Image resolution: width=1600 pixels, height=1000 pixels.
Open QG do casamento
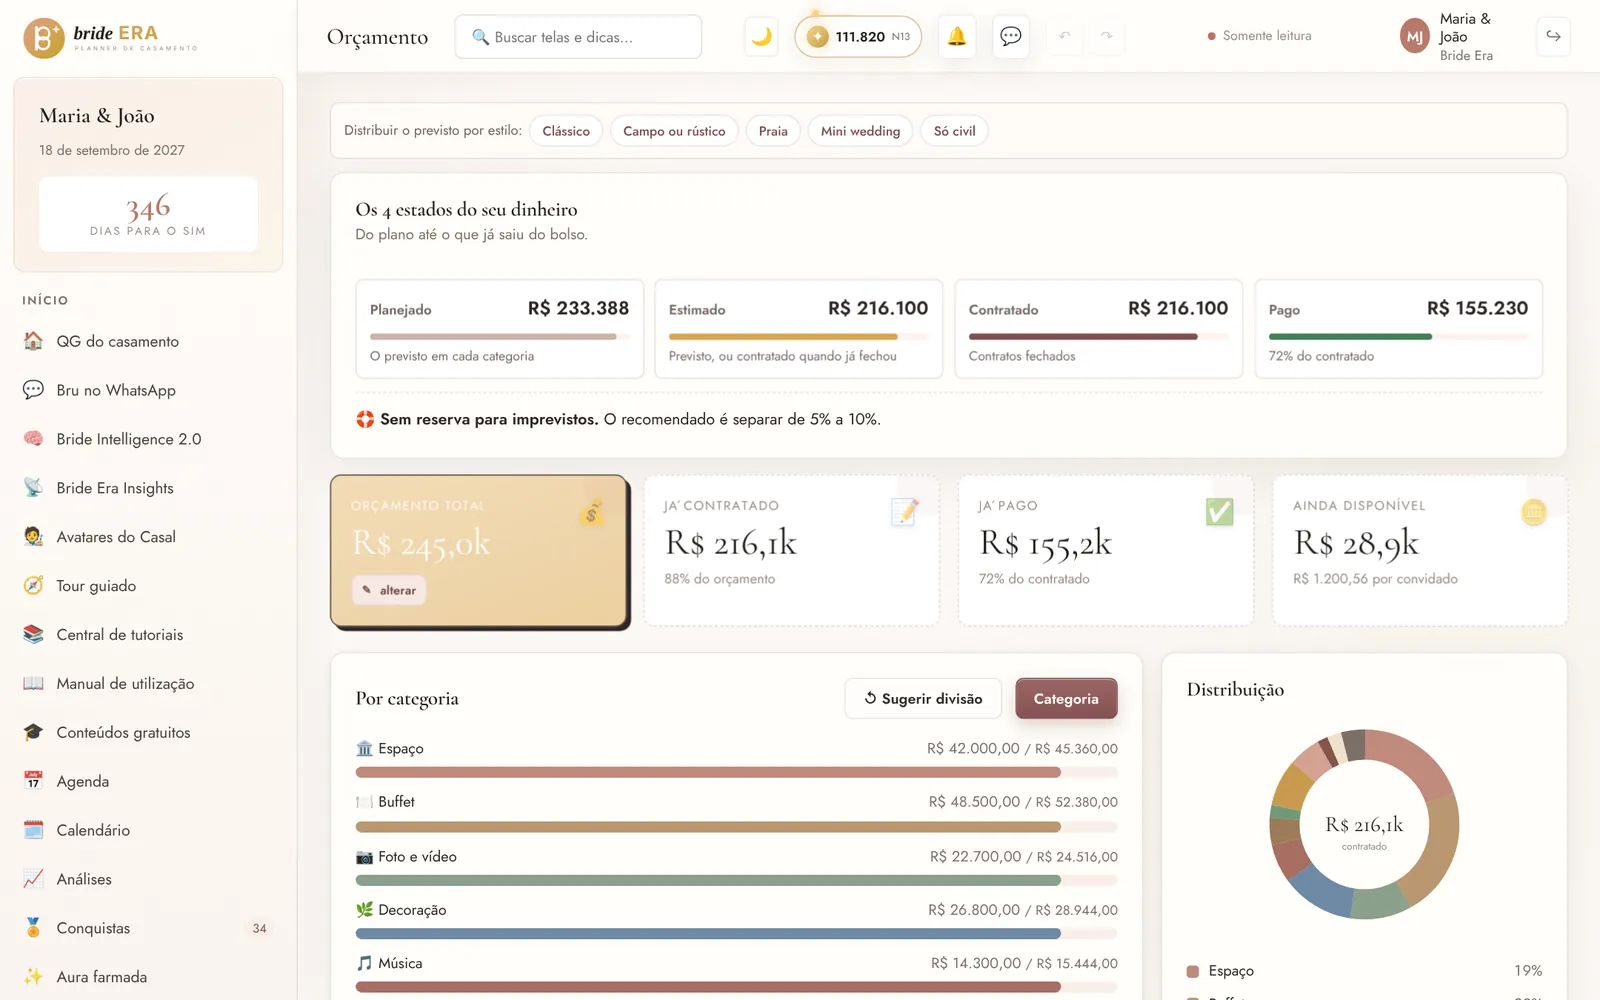[x=148, y=341]
